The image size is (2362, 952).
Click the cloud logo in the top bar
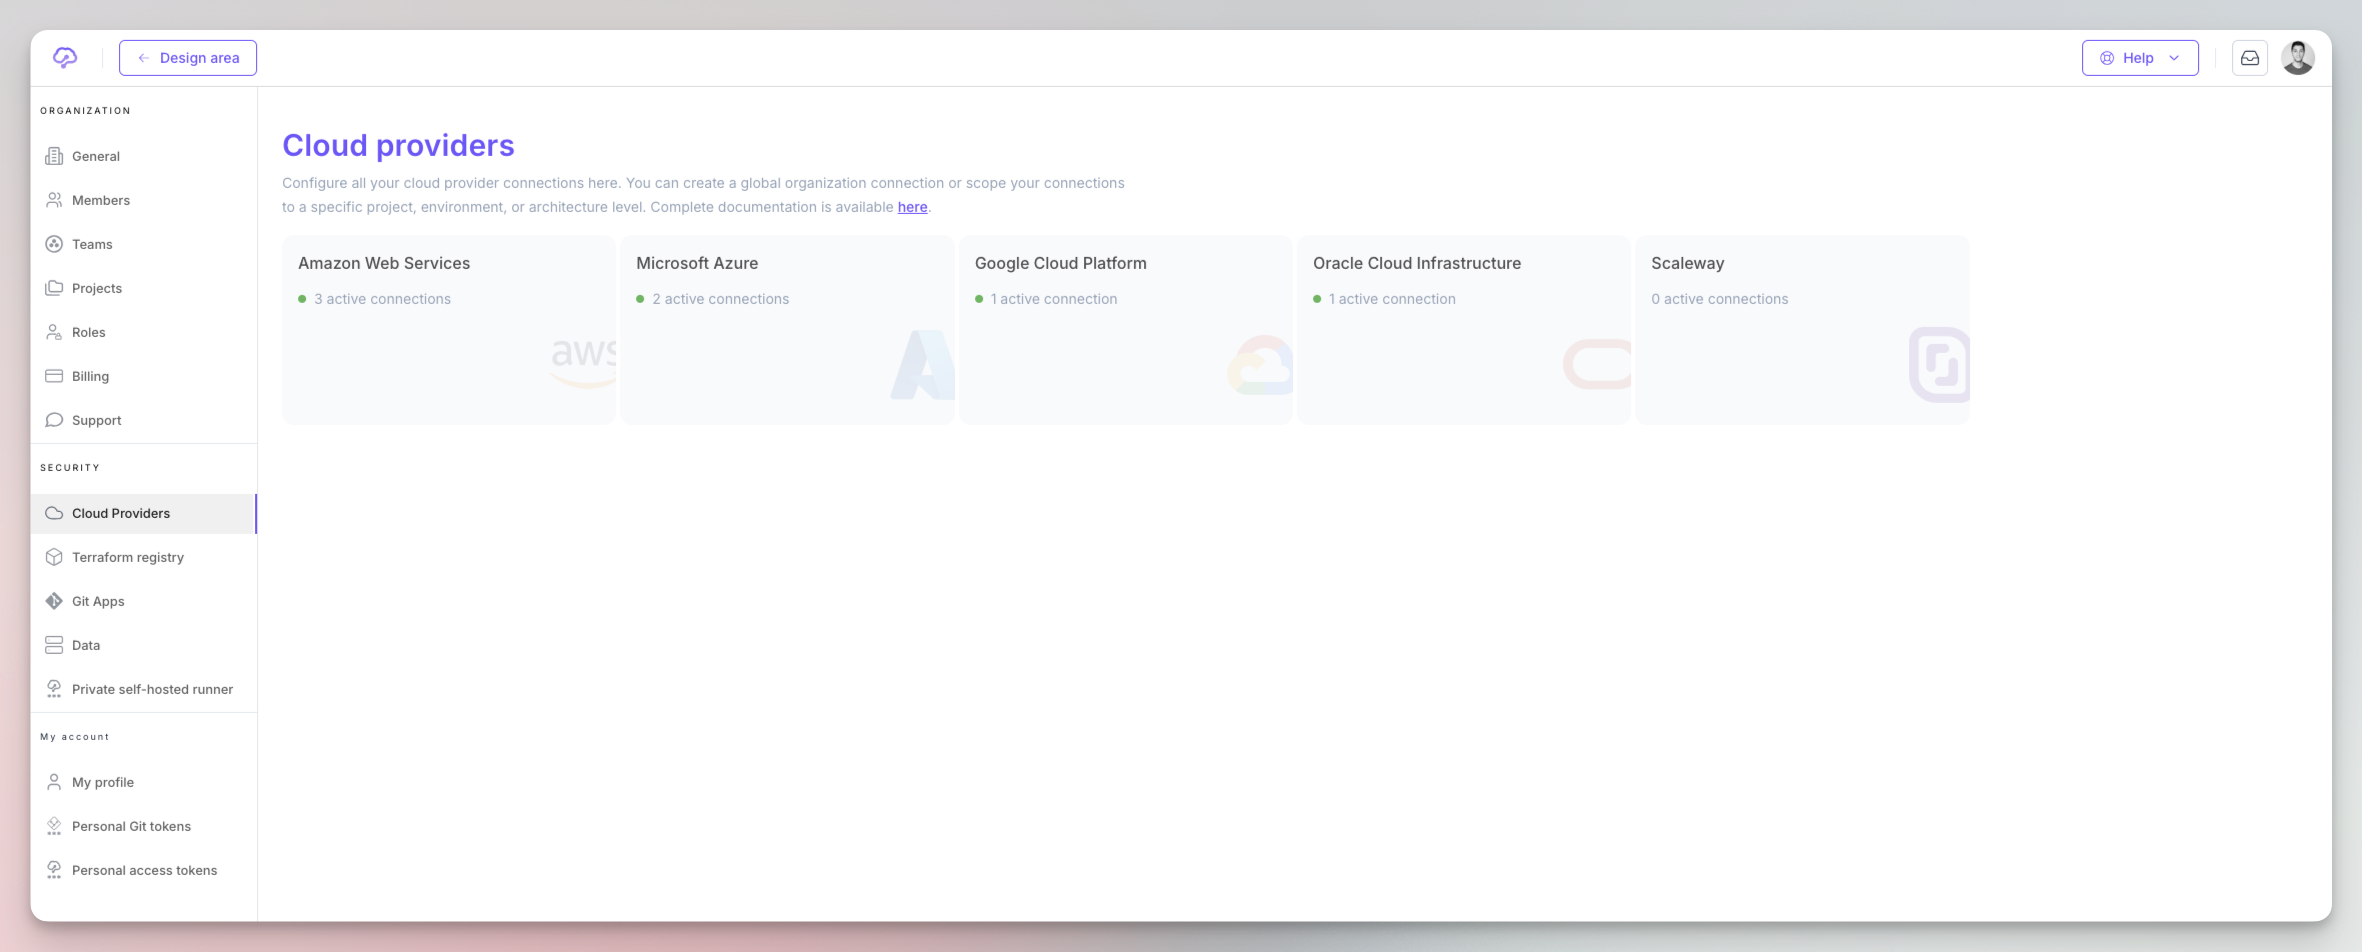65,58
